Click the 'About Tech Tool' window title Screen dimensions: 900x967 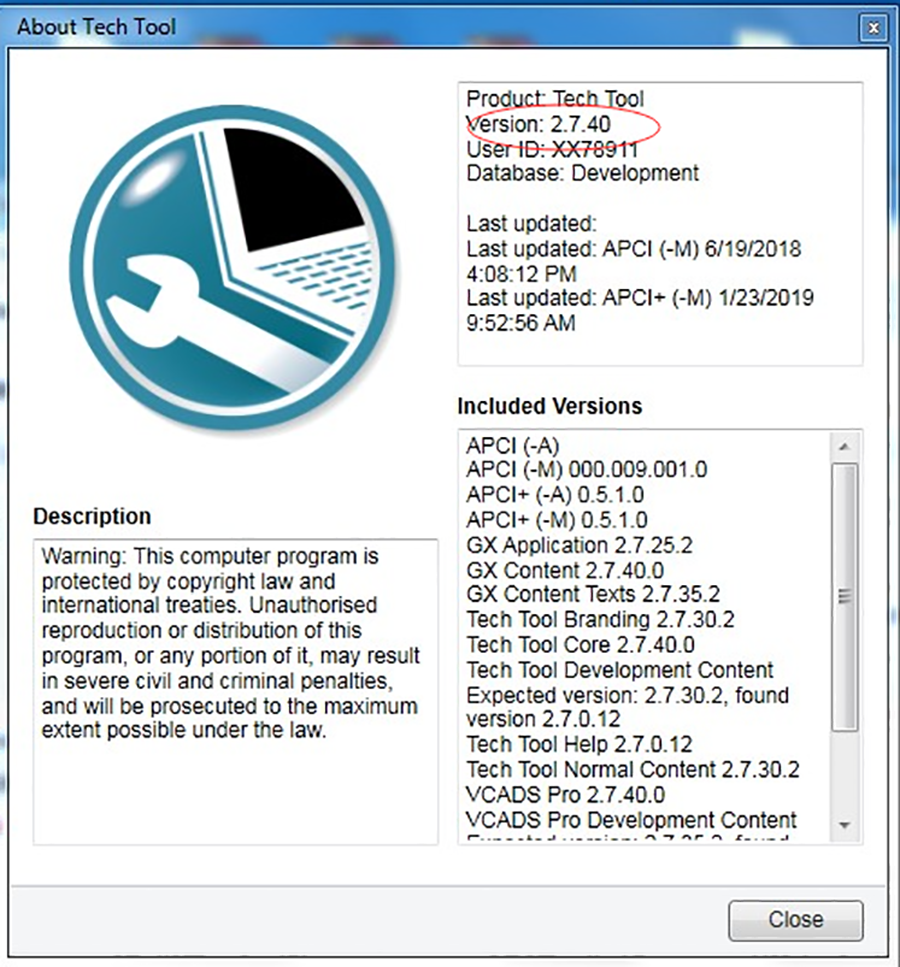click(x=96, y=27)
